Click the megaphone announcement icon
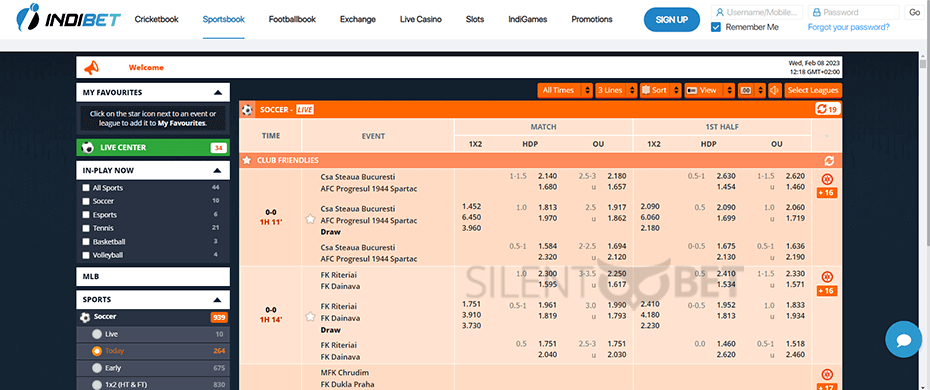Viewport: 930px width, 390px height. [91, 68]
